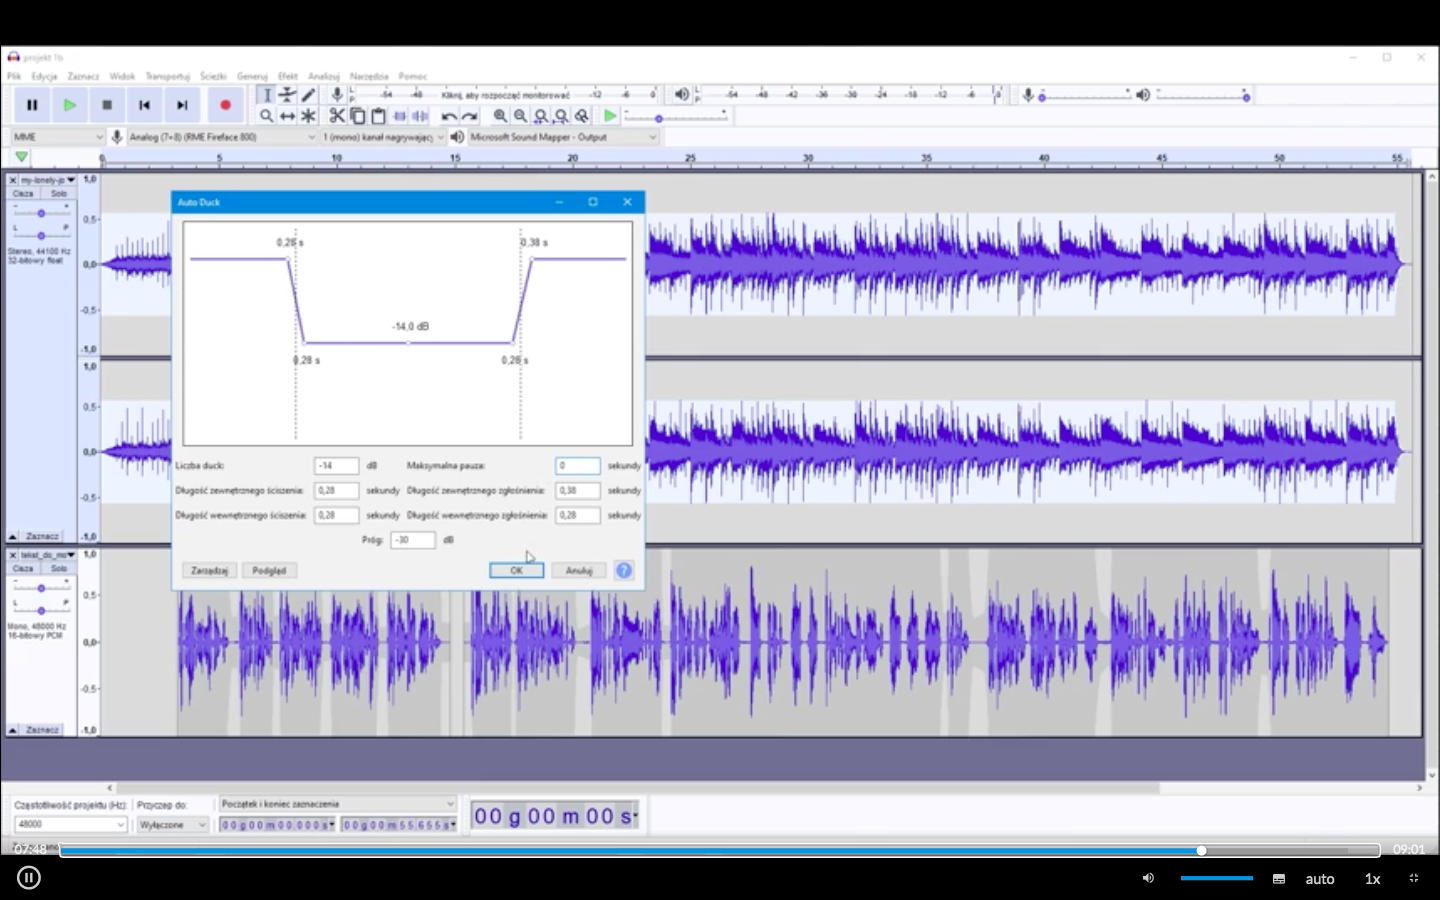The width and height of the screenshot is (1440, 900).
Task: Collapse the tekst_do track with arrow
Action: (12, 730)
